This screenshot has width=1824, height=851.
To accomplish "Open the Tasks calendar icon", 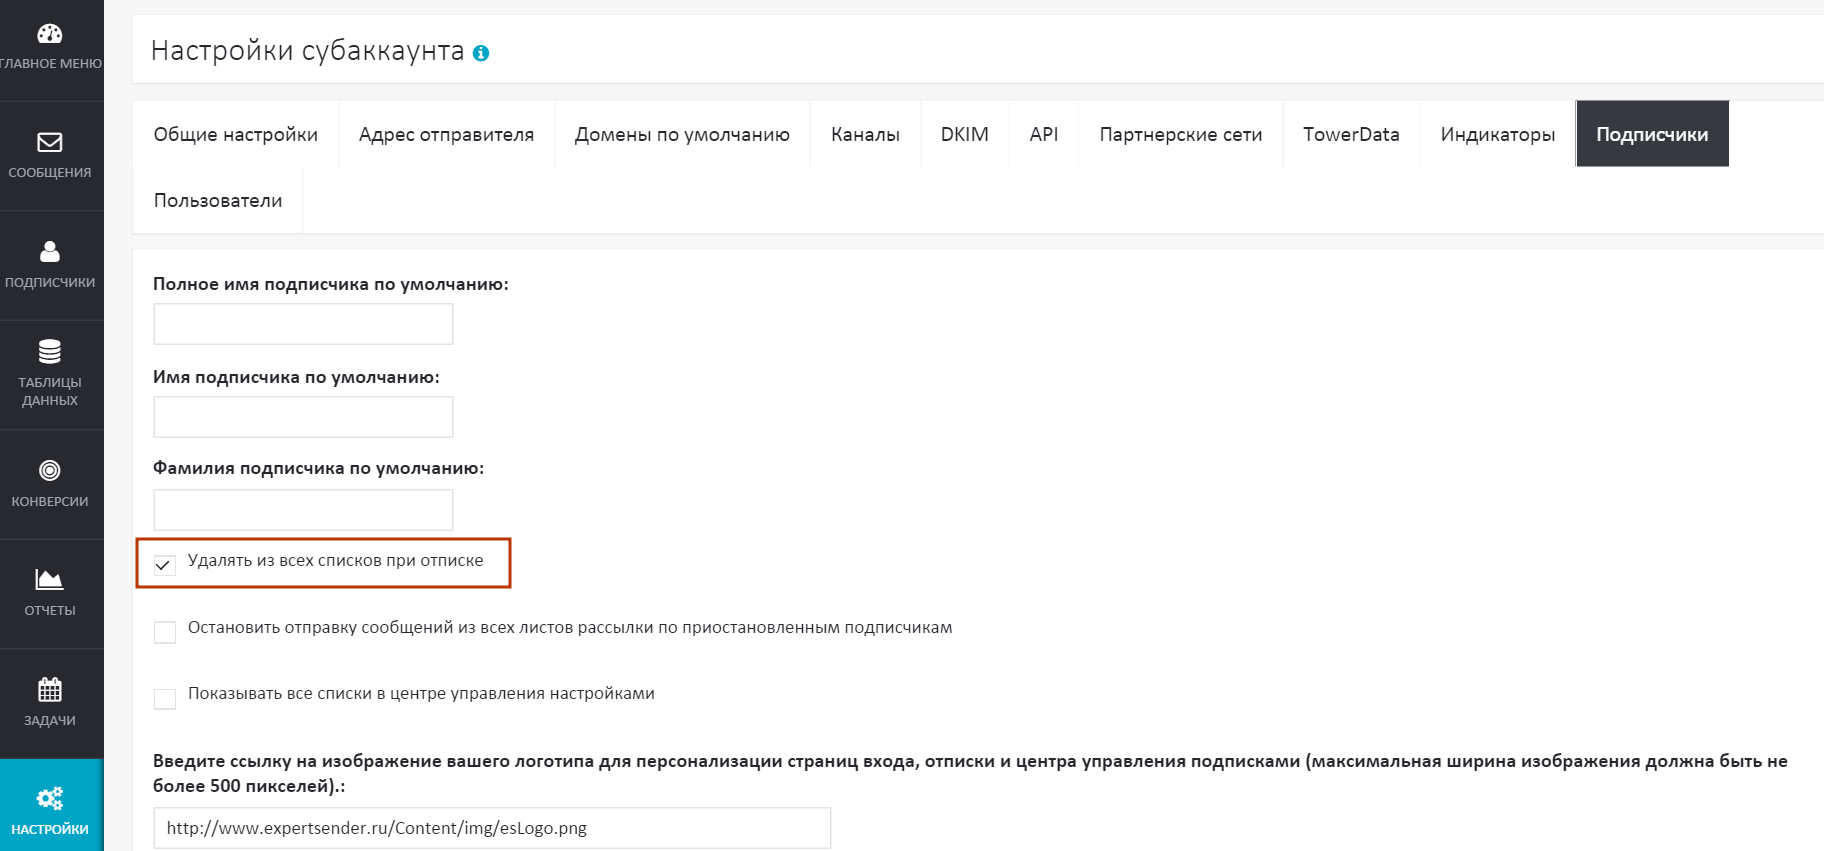I will coord(50,690).
